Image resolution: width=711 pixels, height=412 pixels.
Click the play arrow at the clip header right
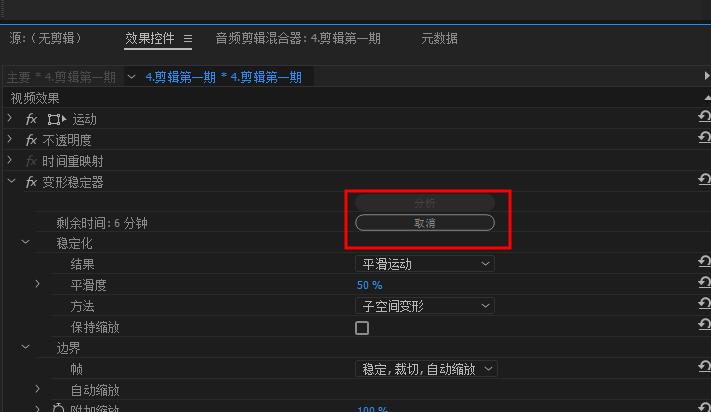point(707,76)
